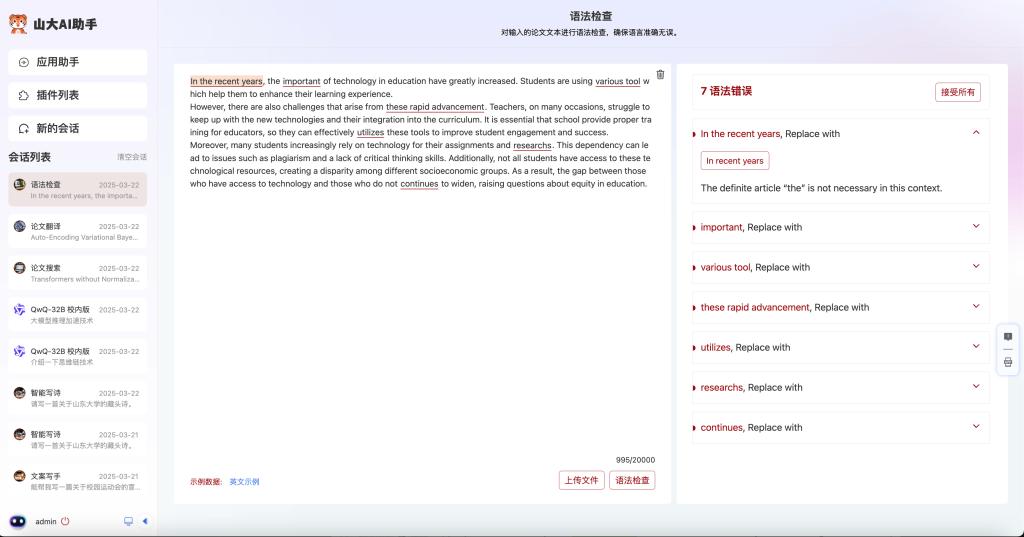
Task: Click 上传文件 button
Action: pyautogui.click(x=581, y=480)
